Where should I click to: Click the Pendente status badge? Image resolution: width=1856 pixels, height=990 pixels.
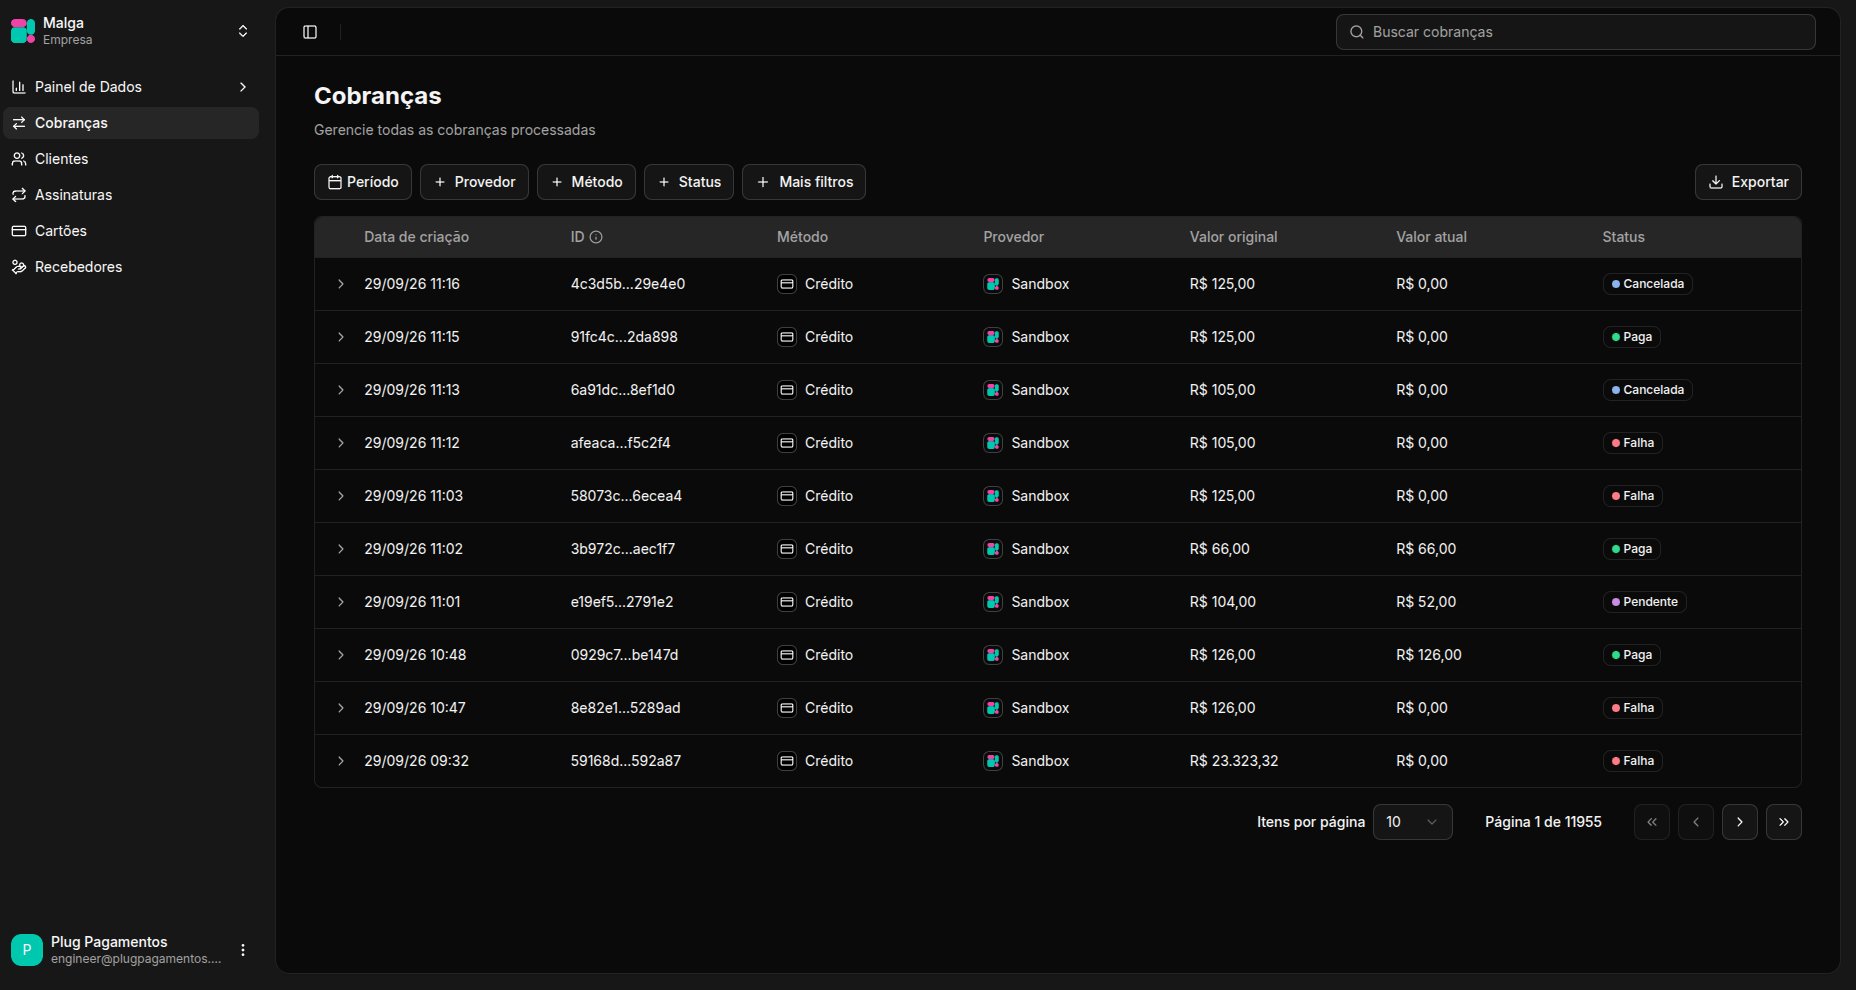[x=1644, y=602]
